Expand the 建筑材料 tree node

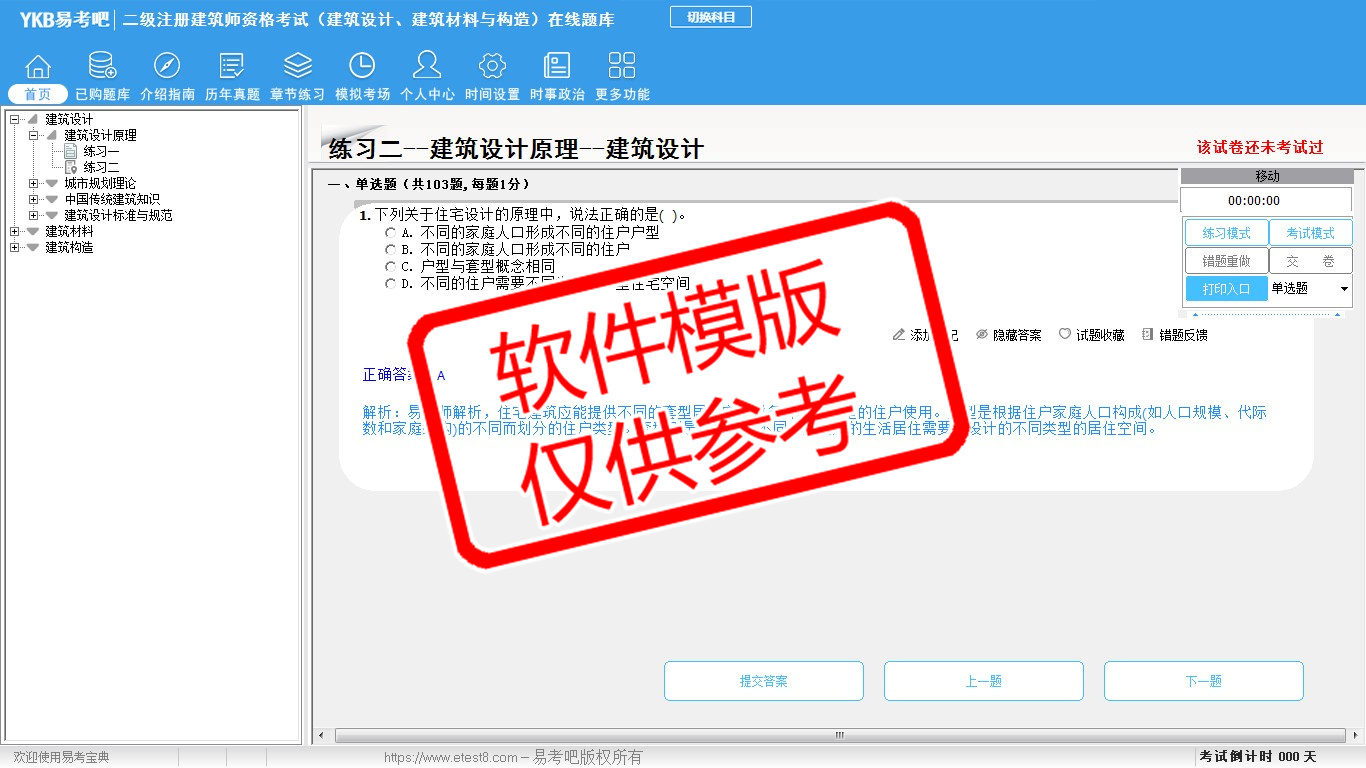[x=14, y=231]
